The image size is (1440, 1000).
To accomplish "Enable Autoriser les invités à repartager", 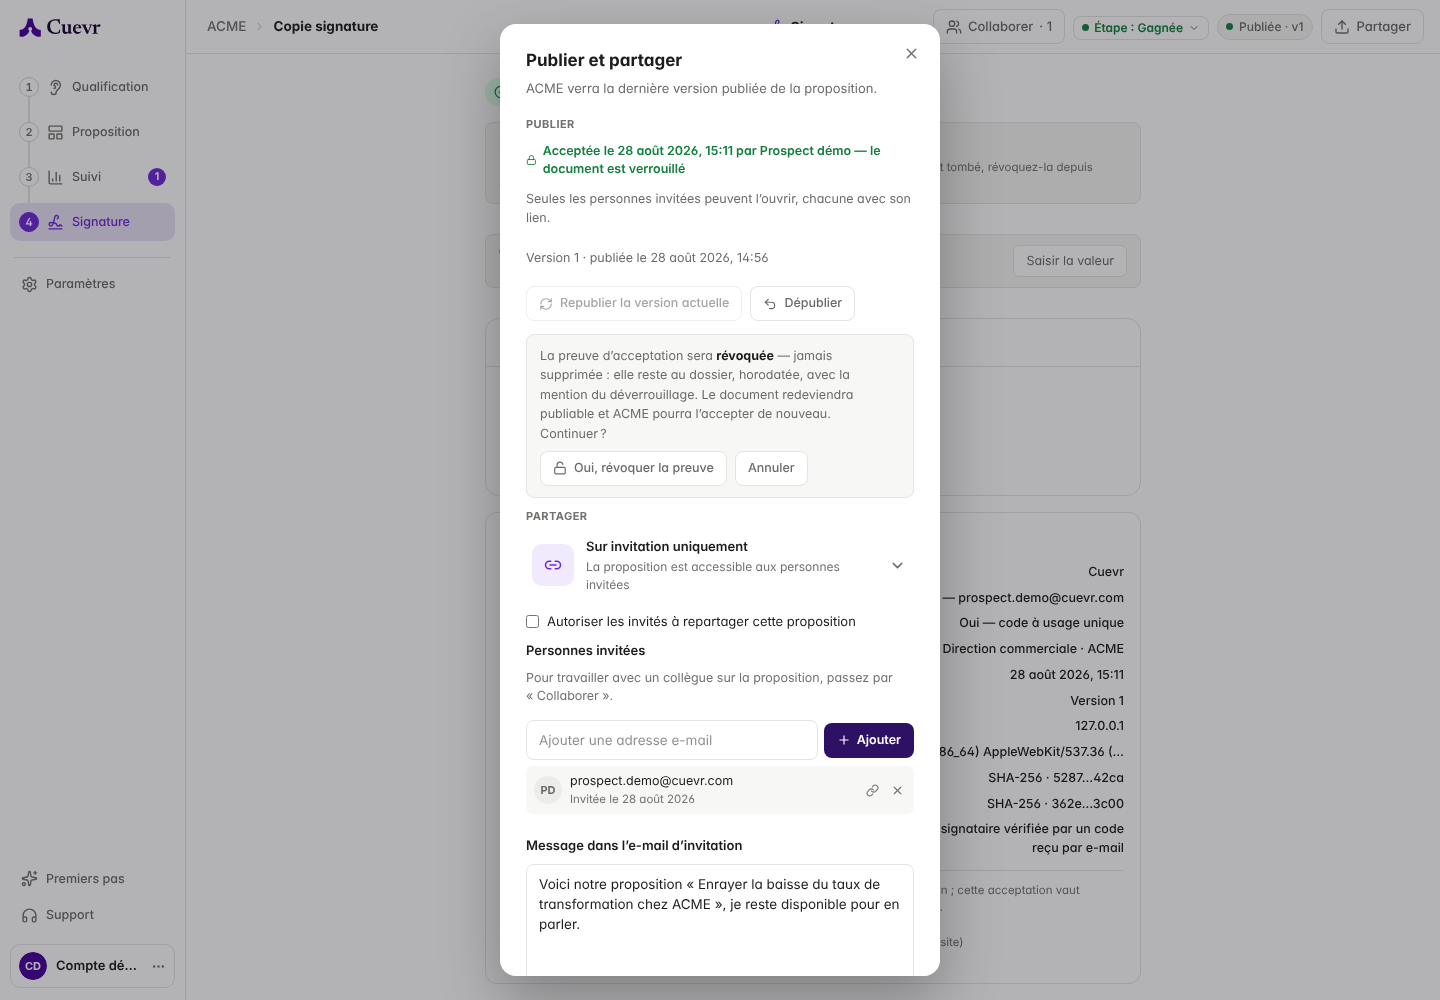I will click(533, 622).
